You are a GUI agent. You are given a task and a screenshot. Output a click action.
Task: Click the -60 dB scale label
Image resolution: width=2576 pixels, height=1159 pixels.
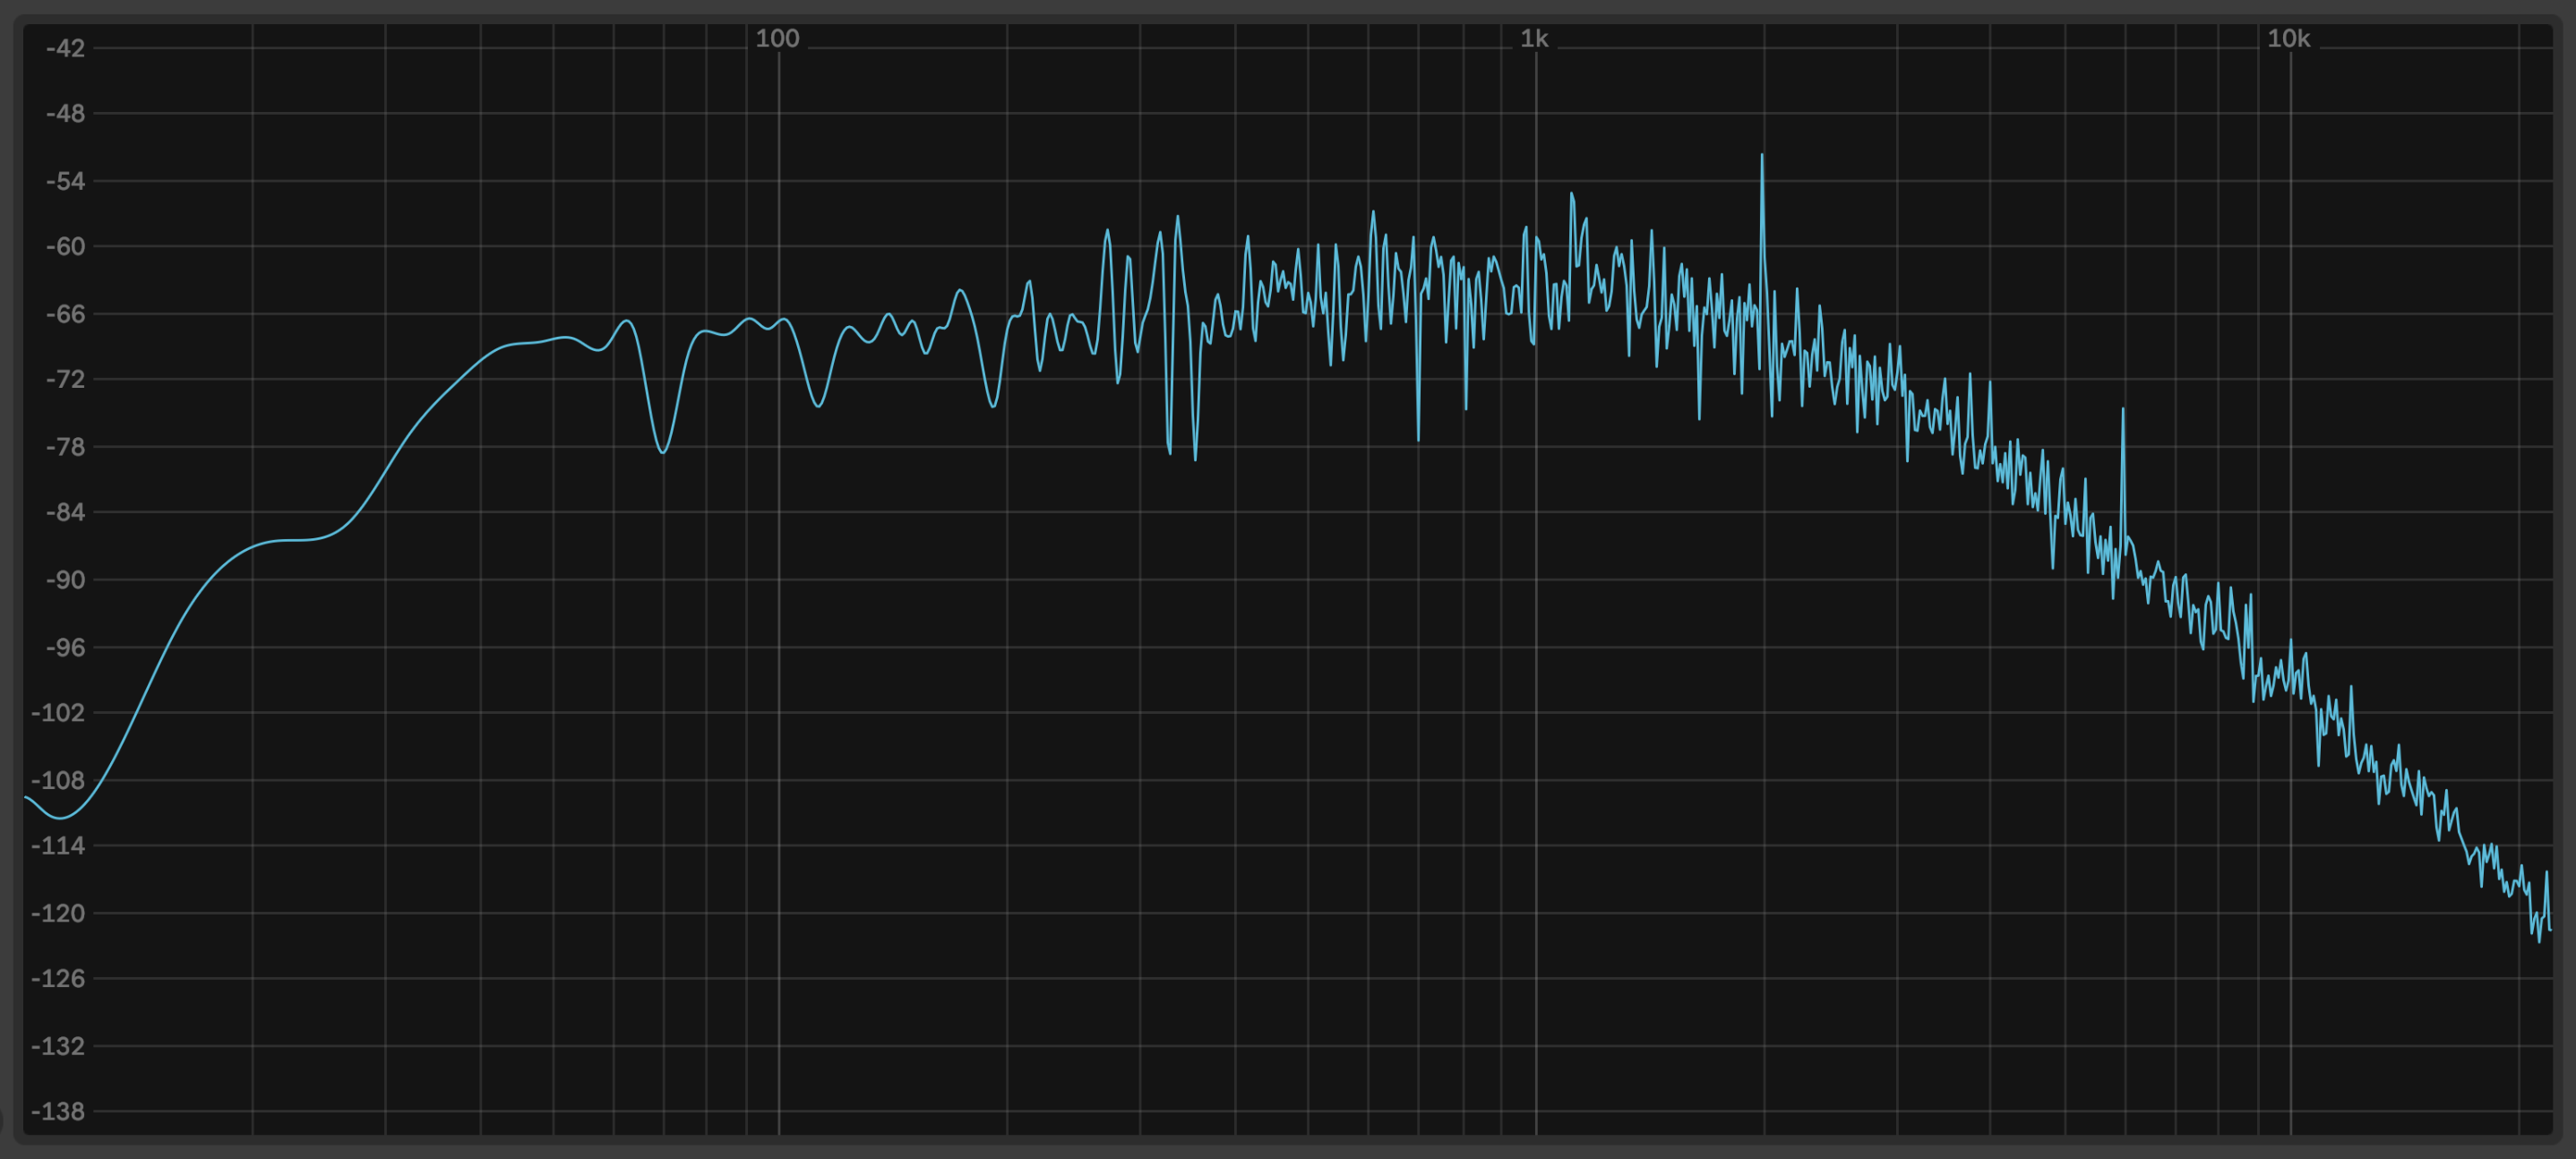pos(65,247)
